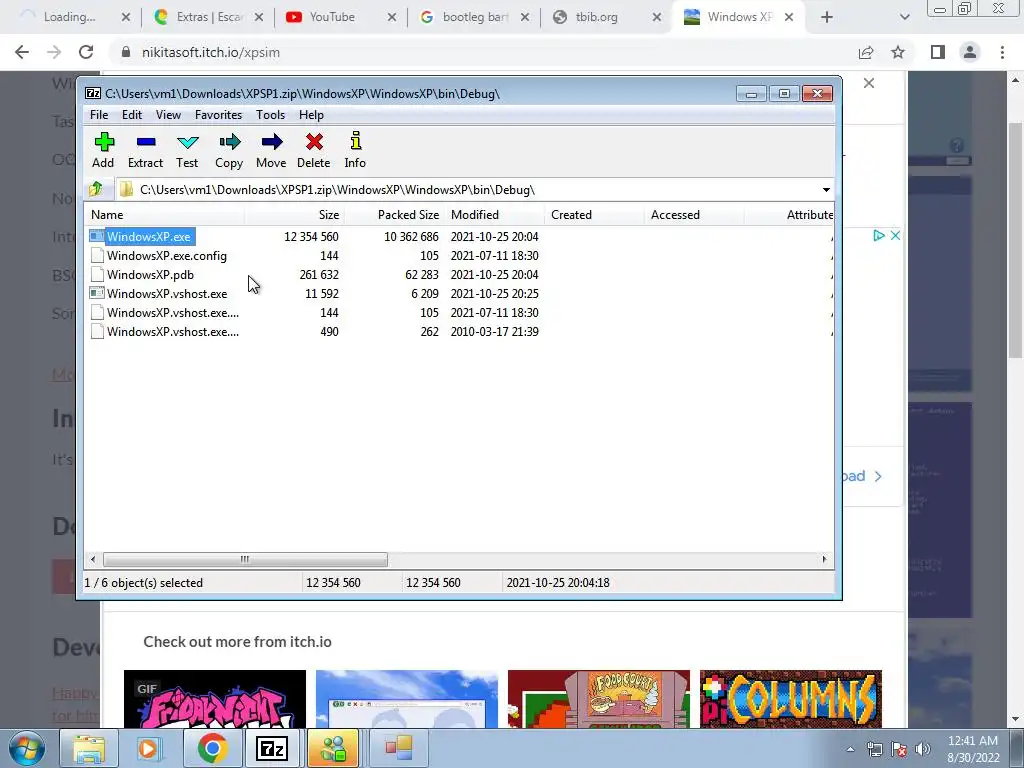Click the Chrome share page icon
The height and width of the screenshot is (768, 1024).
[x=866, y=52]
